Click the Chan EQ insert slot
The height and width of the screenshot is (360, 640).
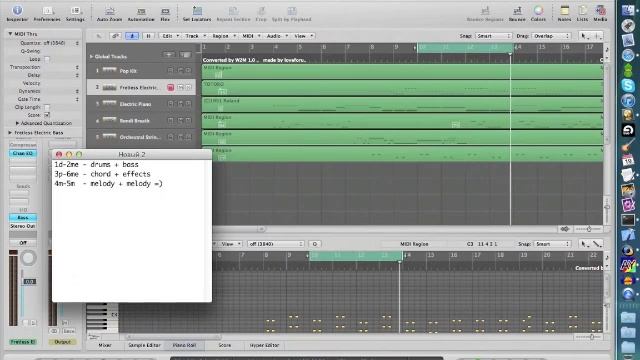[23, 153]
